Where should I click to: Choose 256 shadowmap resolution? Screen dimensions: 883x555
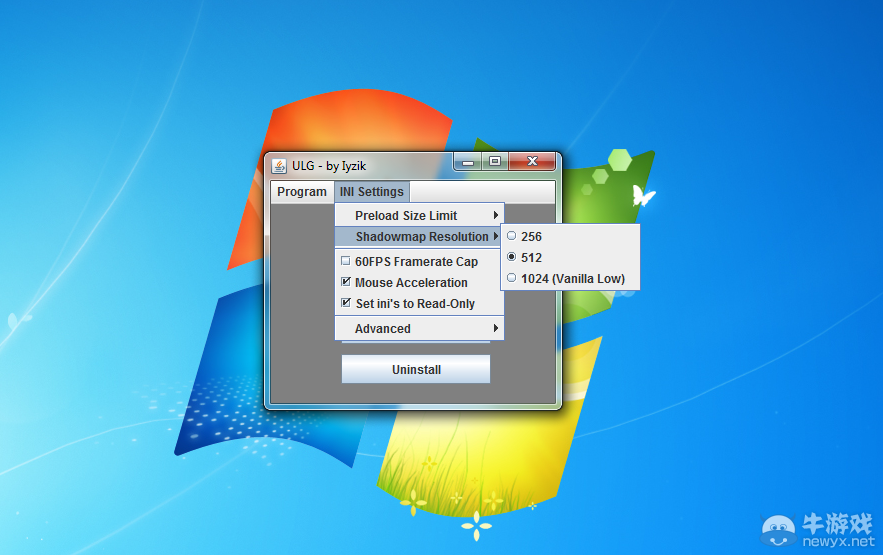tap(511, 236)
